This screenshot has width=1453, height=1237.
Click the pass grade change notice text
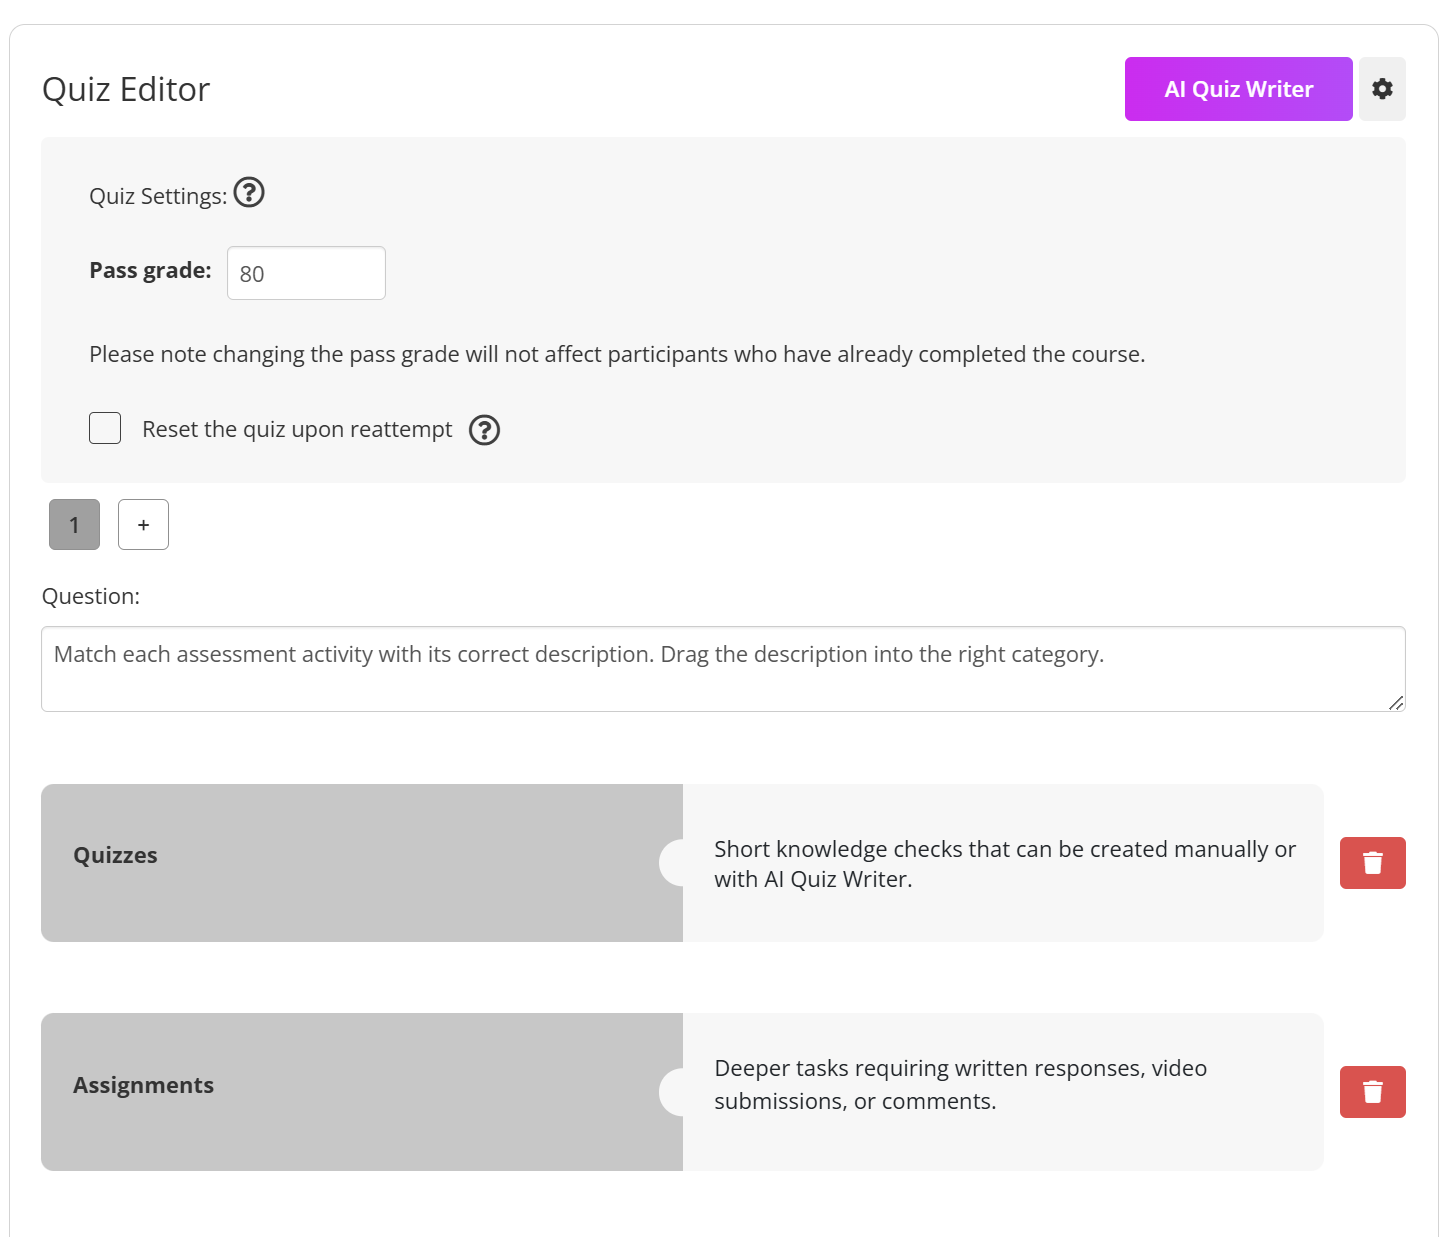[x=617, y=355]
